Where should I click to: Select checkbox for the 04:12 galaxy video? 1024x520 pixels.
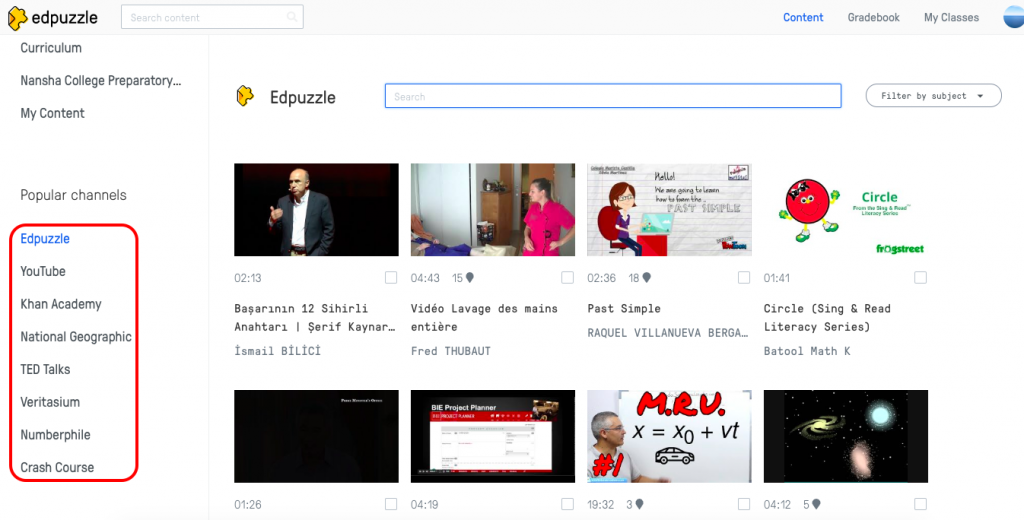tap(920, 504)
